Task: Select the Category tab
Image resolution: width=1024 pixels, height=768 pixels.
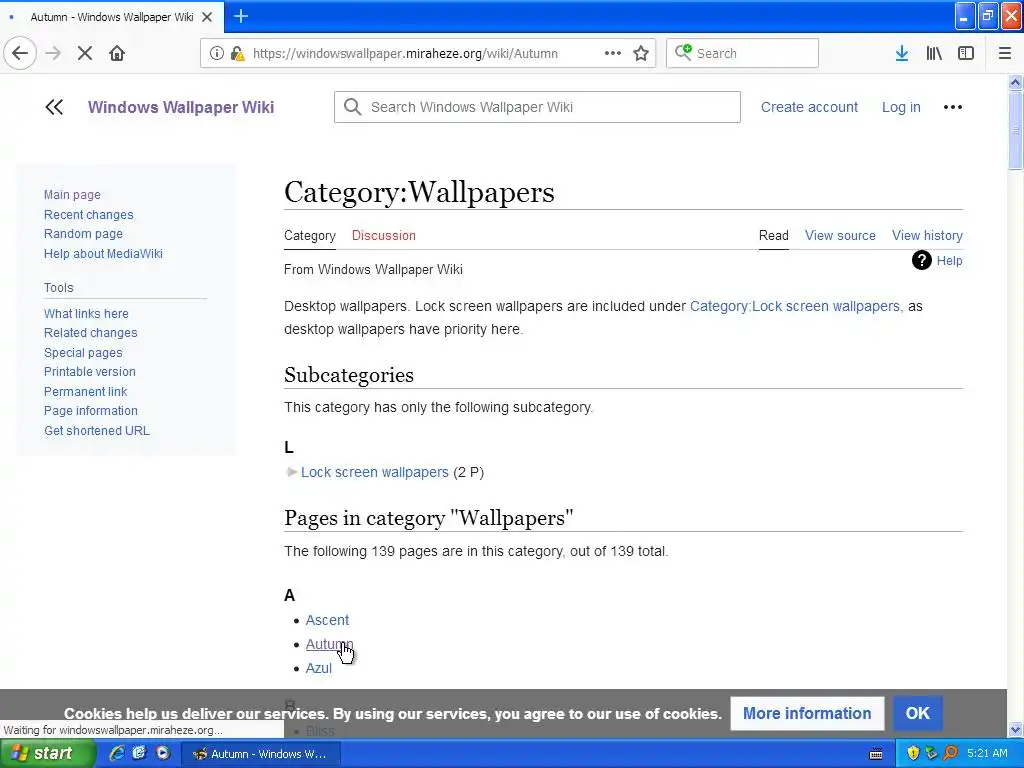Action: pyautogui.click(x=310, y=236)
